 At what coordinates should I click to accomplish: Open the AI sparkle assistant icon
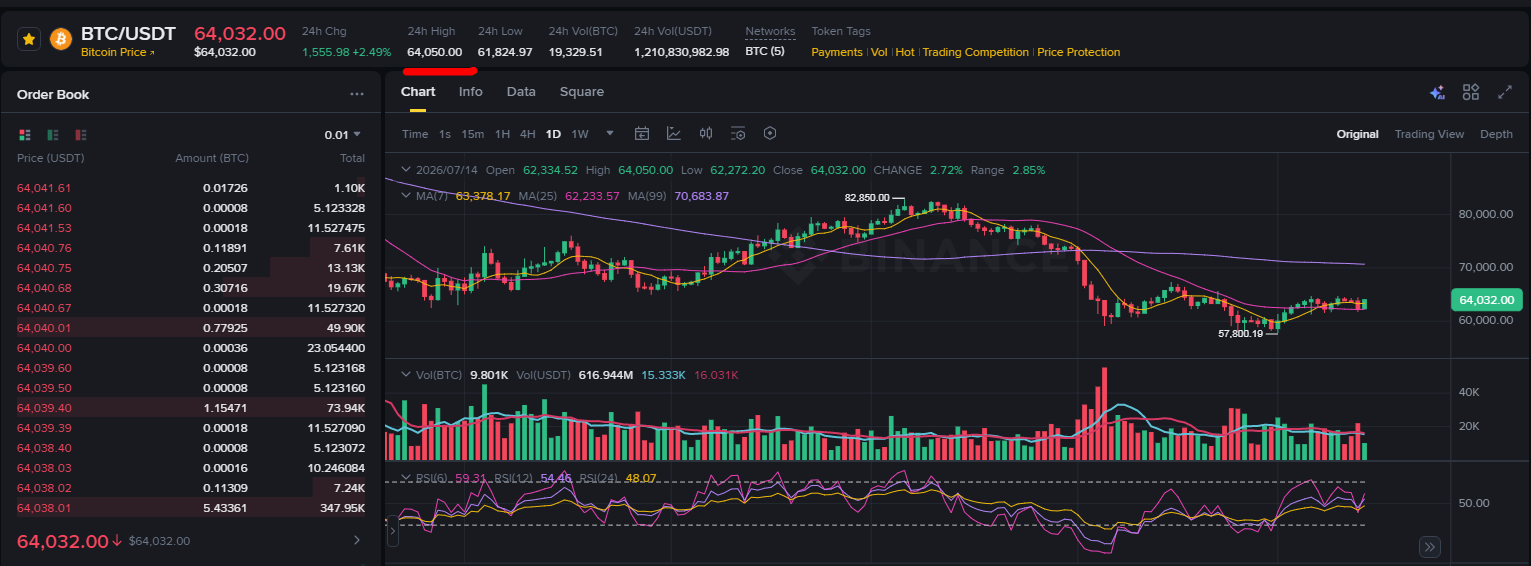coord(1437,92)
